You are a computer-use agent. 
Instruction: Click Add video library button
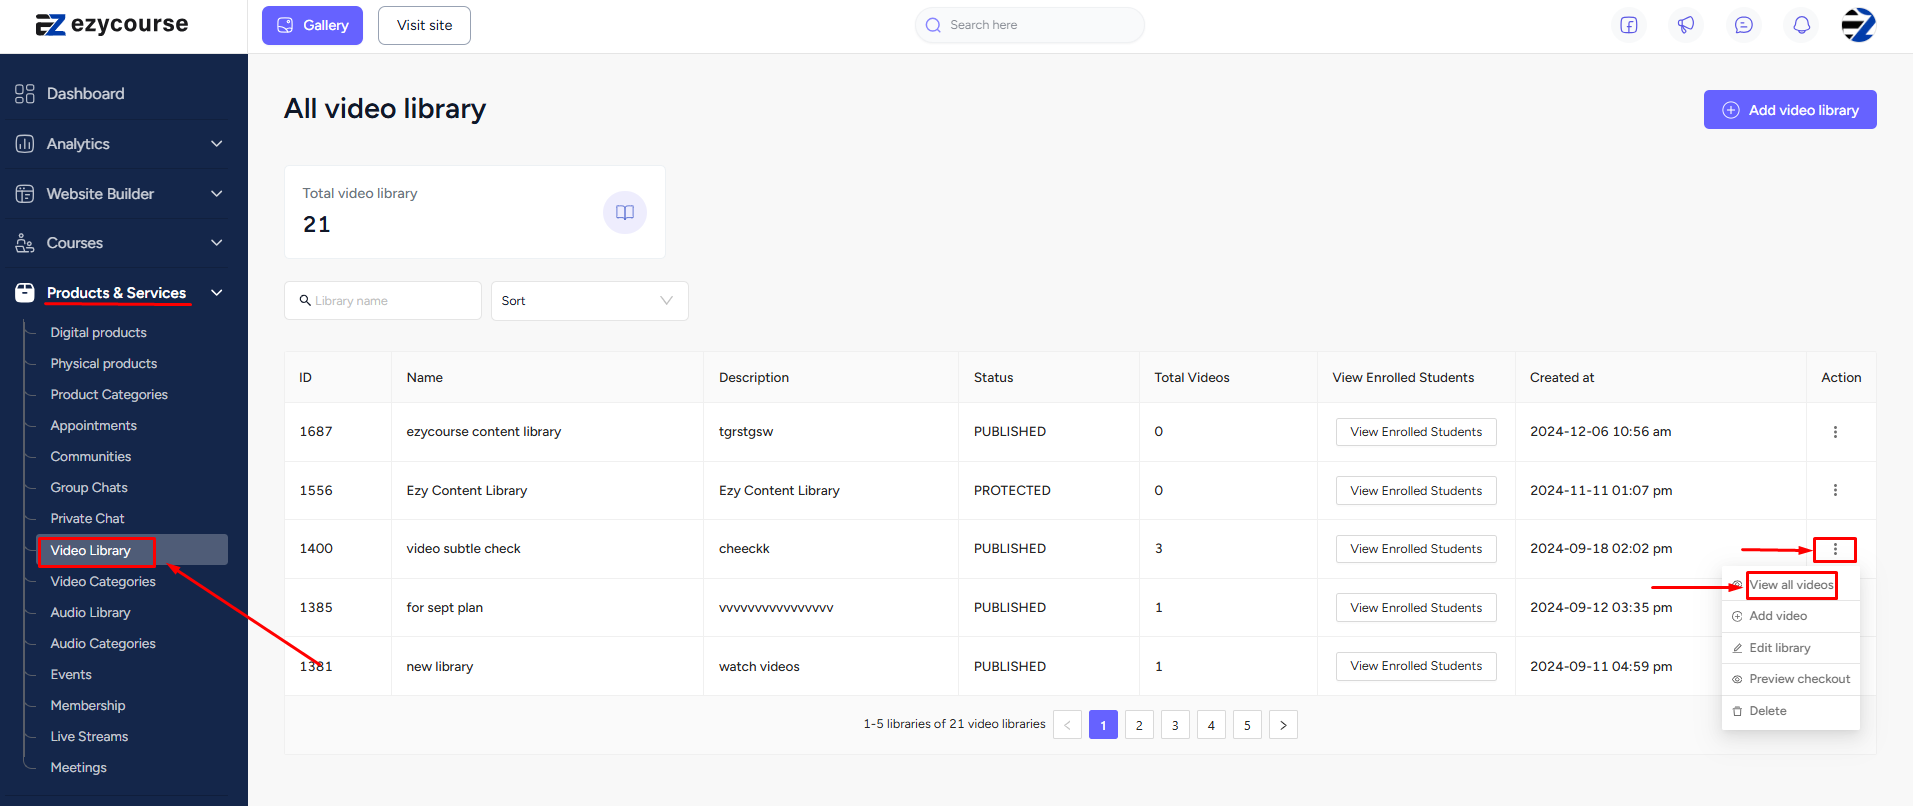coord(1790,110)
